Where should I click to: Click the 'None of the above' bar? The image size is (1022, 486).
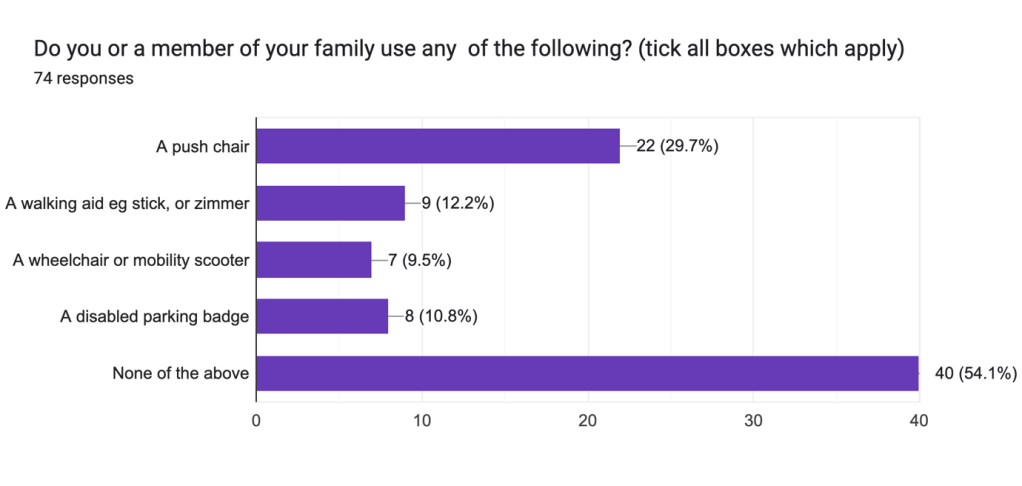click(587, 373)
